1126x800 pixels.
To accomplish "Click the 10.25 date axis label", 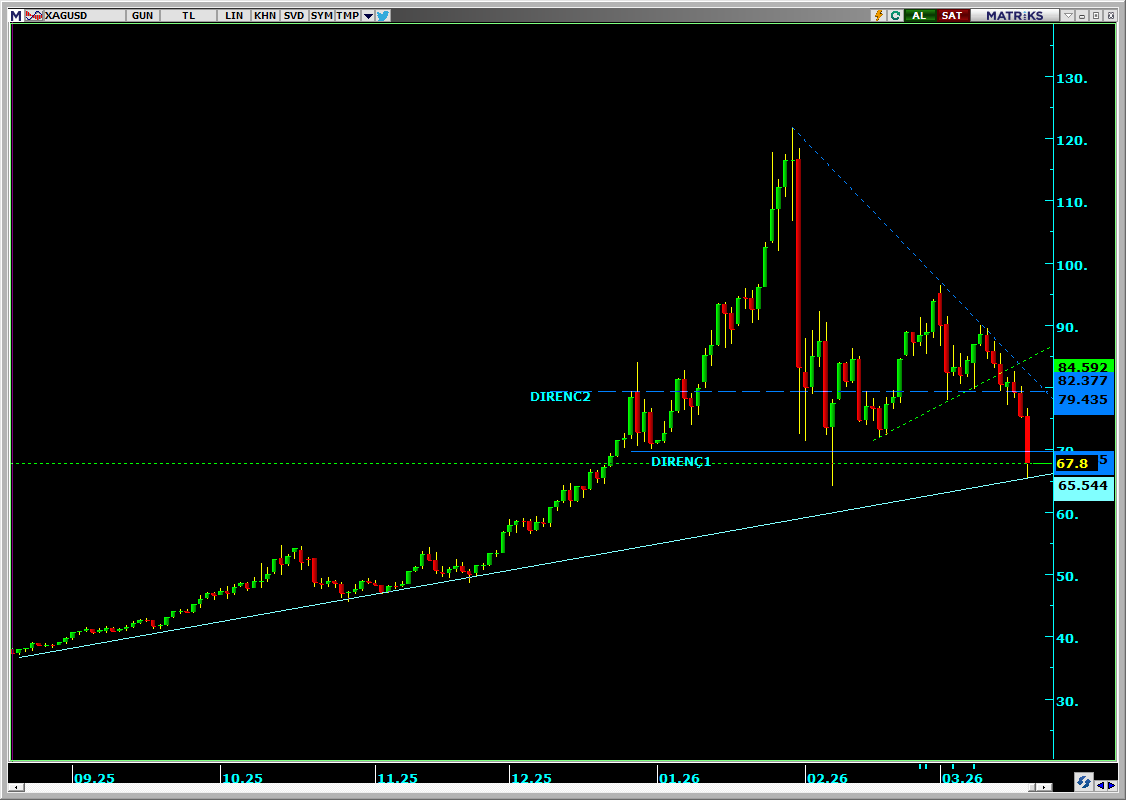I will [x=243, y=778].
